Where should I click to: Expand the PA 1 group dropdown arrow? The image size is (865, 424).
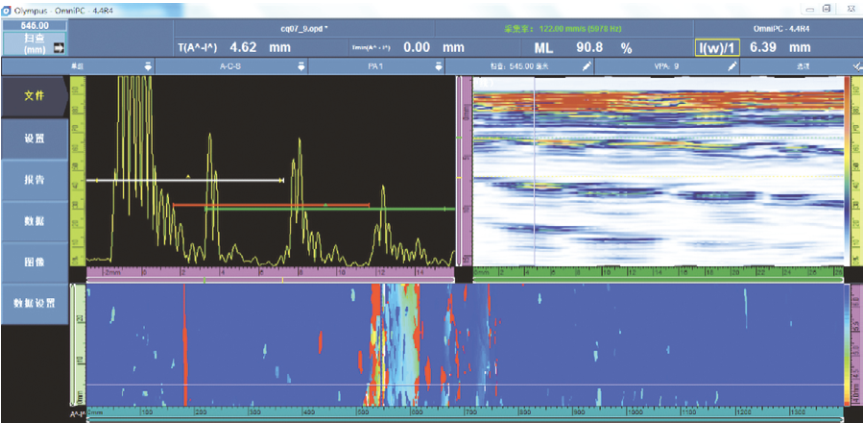click(x=438, y=66)
